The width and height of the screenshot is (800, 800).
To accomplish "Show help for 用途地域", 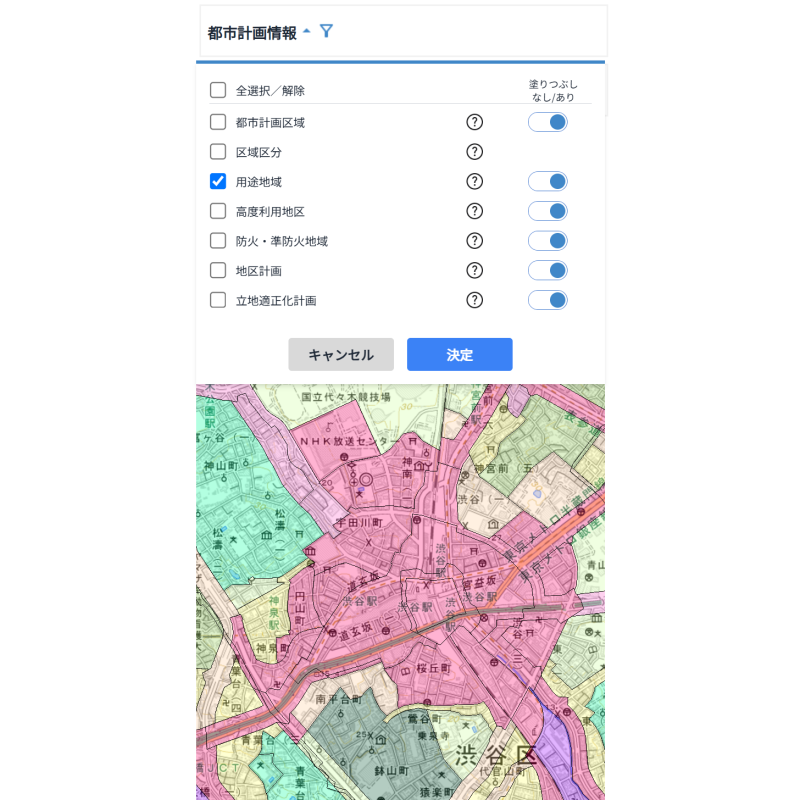I will [x=475, y=181].
